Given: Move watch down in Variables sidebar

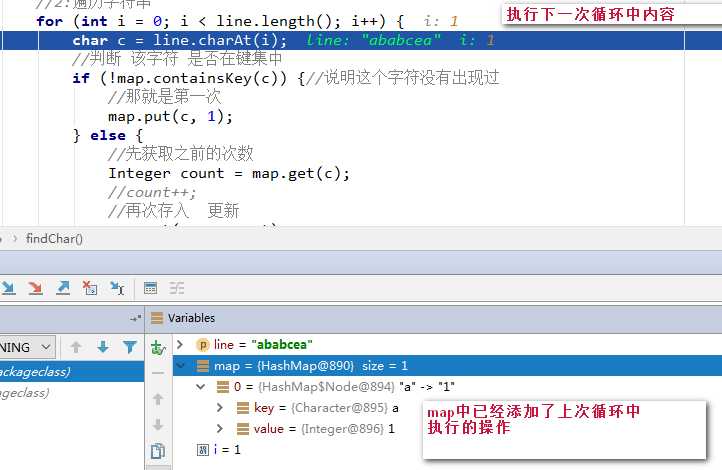Looking at the screenshot, I should pyautogui.click(x=158, y=424).
